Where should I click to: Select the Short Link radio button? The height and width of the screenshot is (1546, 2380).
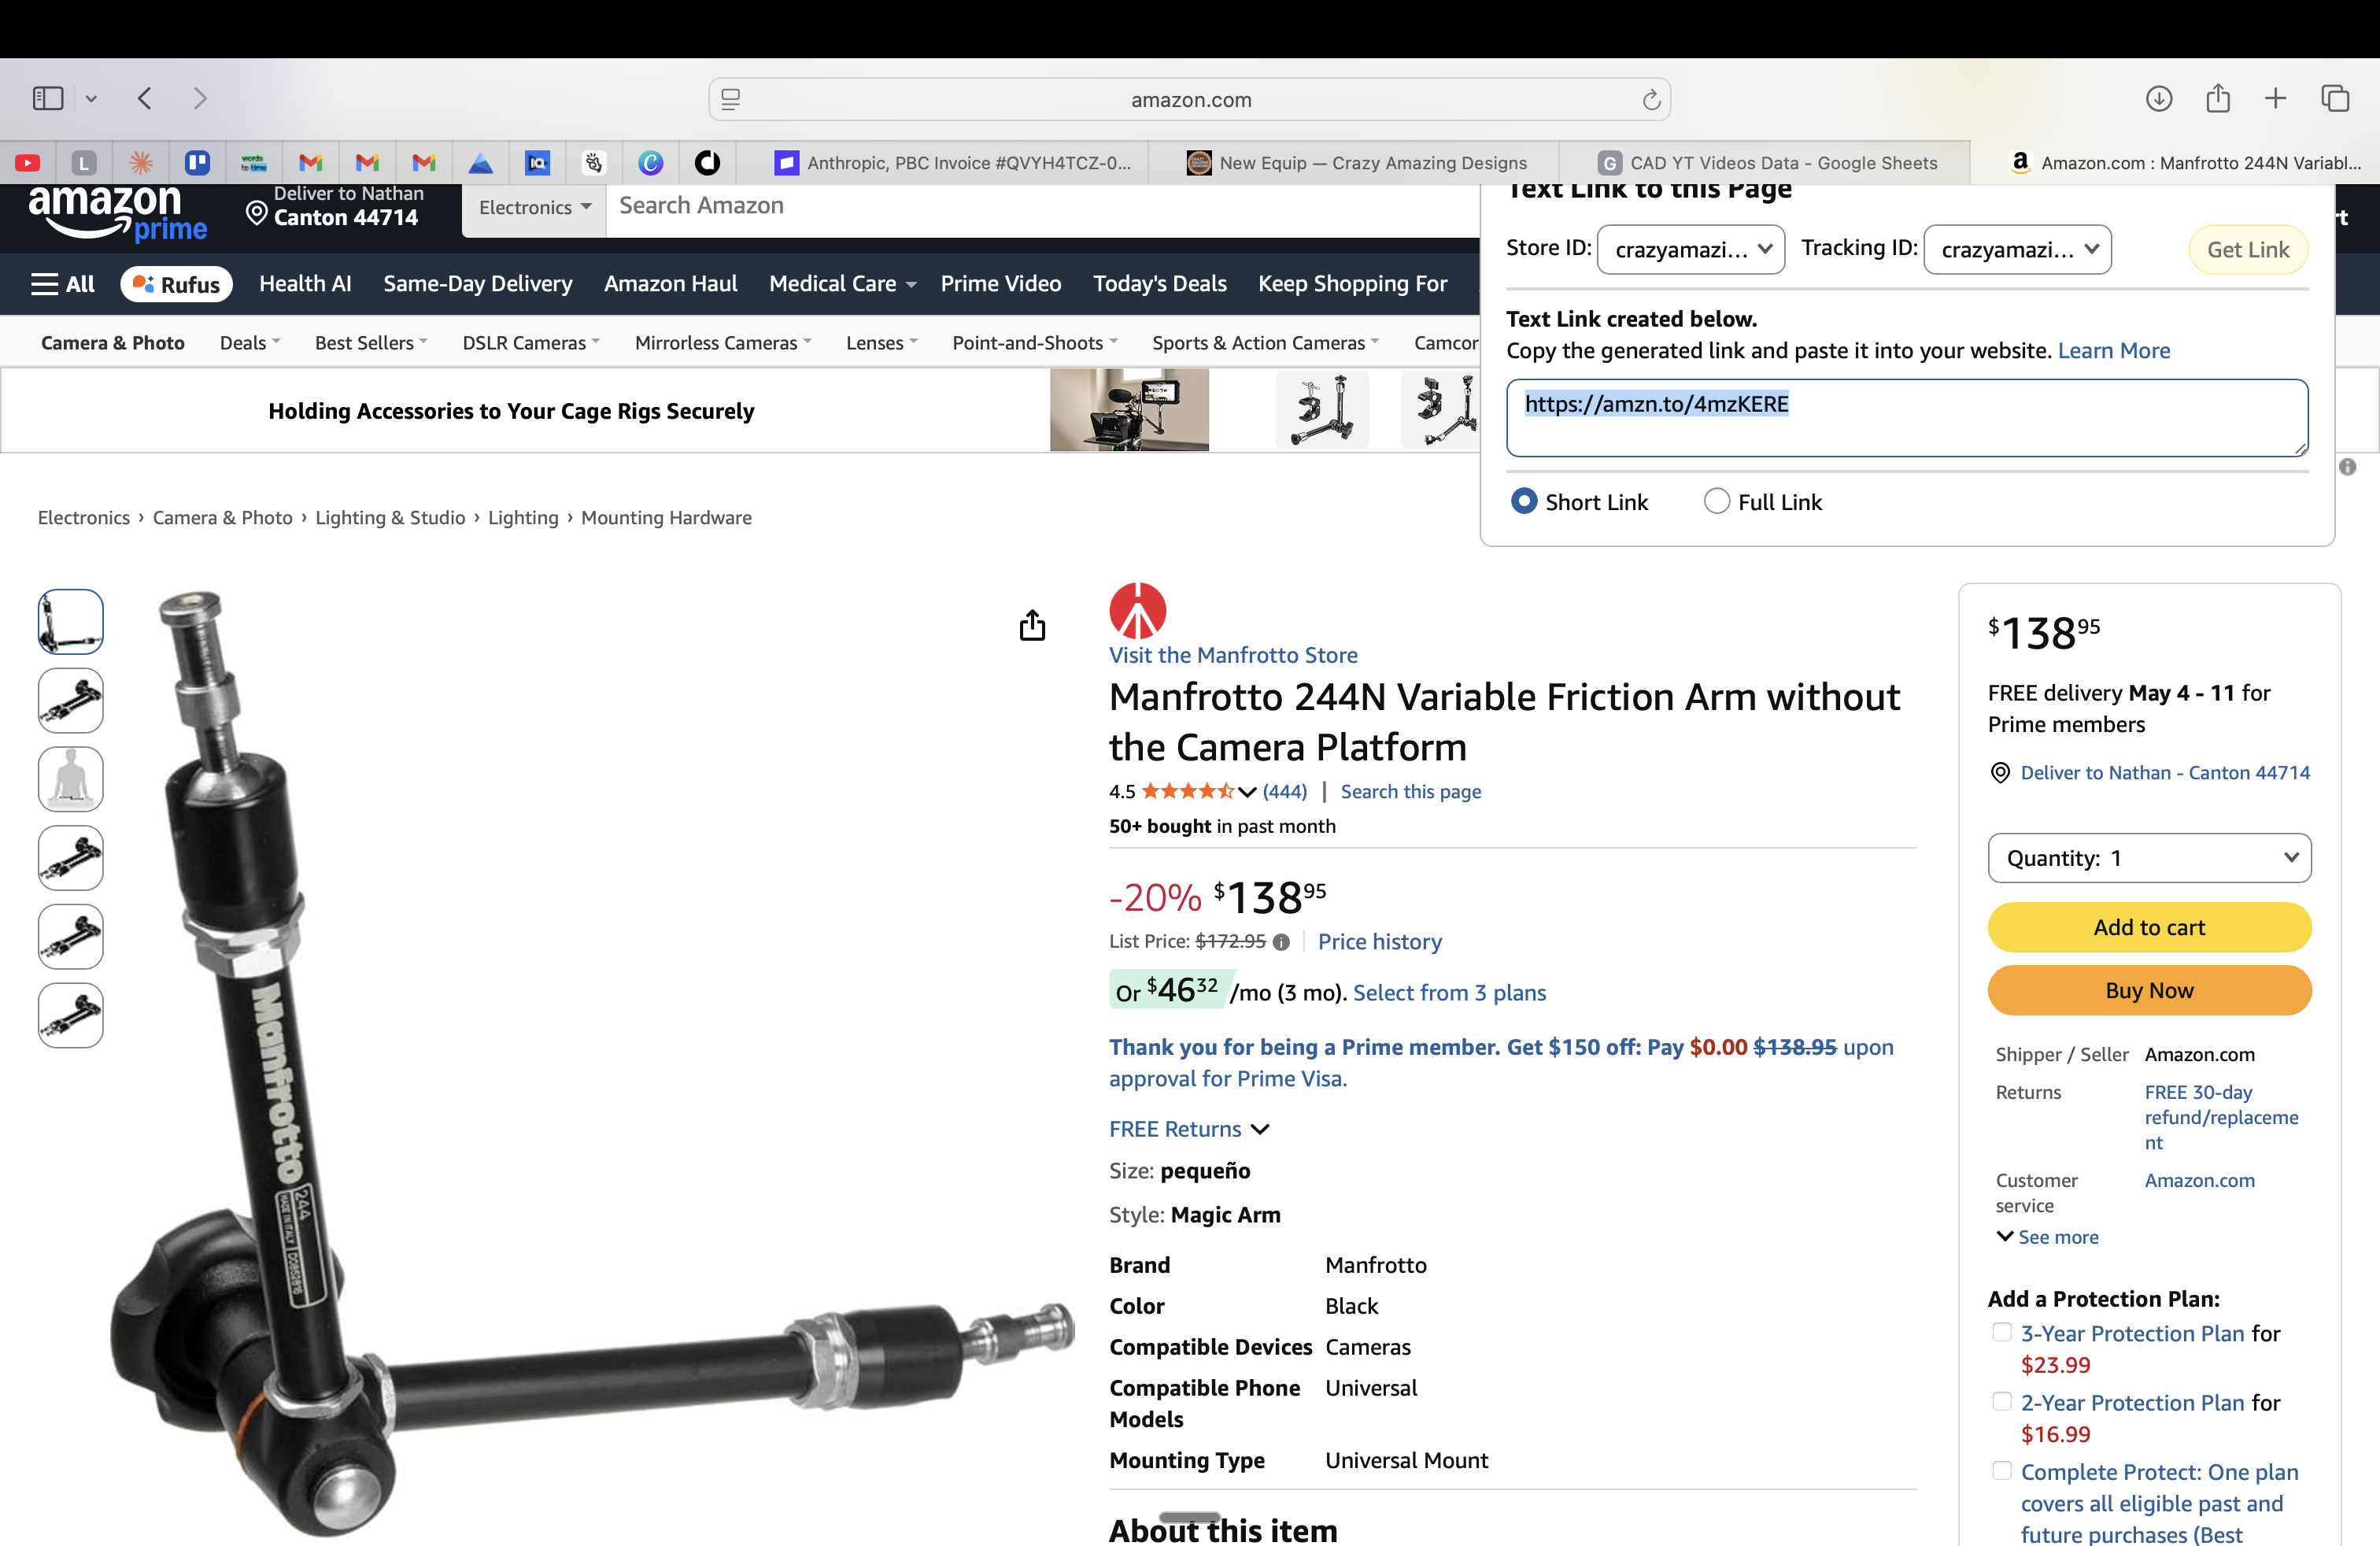(1524, 501)
